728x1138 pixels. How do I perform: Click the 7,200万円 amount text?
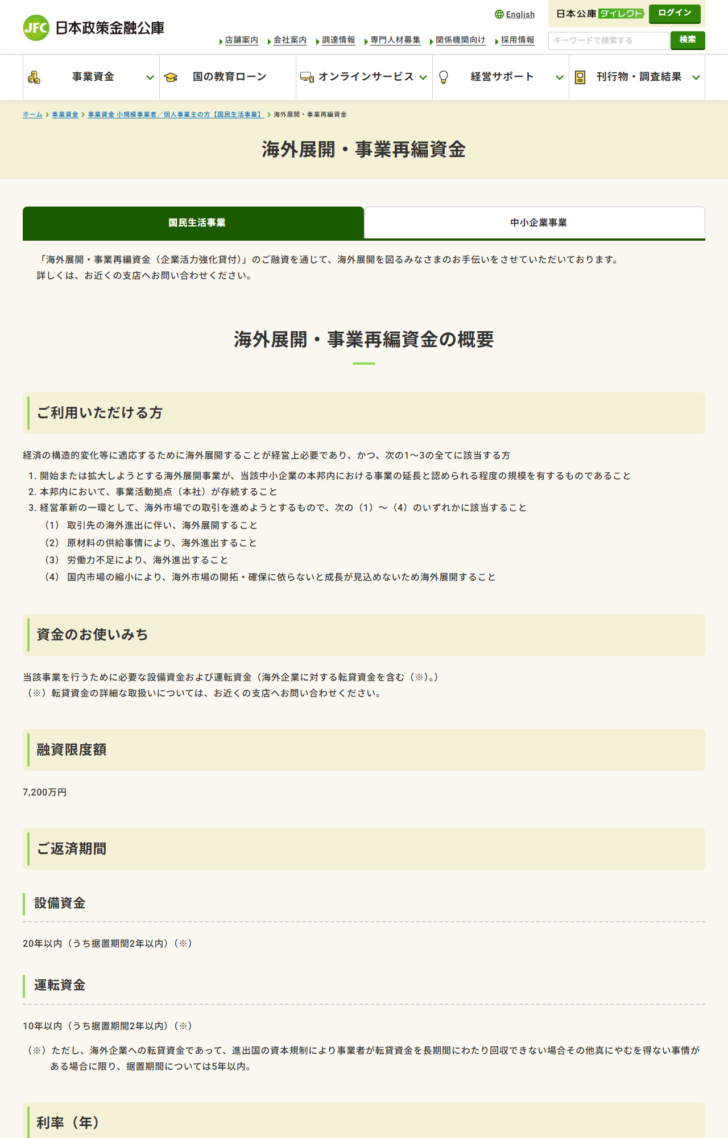(x=44, y=793)
